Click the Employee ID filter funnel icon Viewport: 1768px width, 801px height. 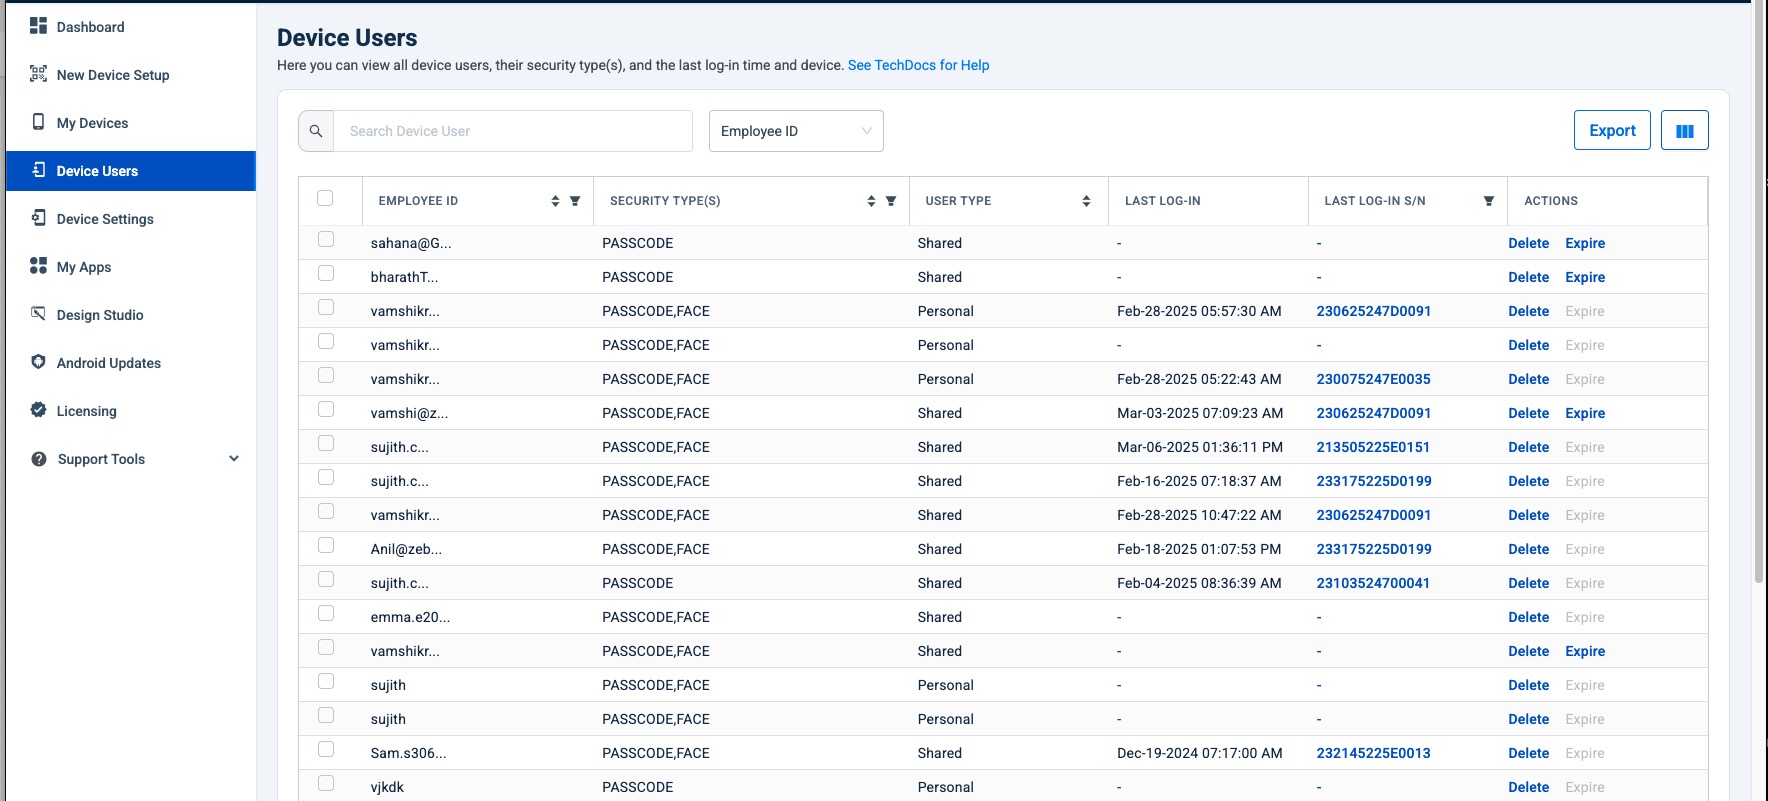(575, 201)
